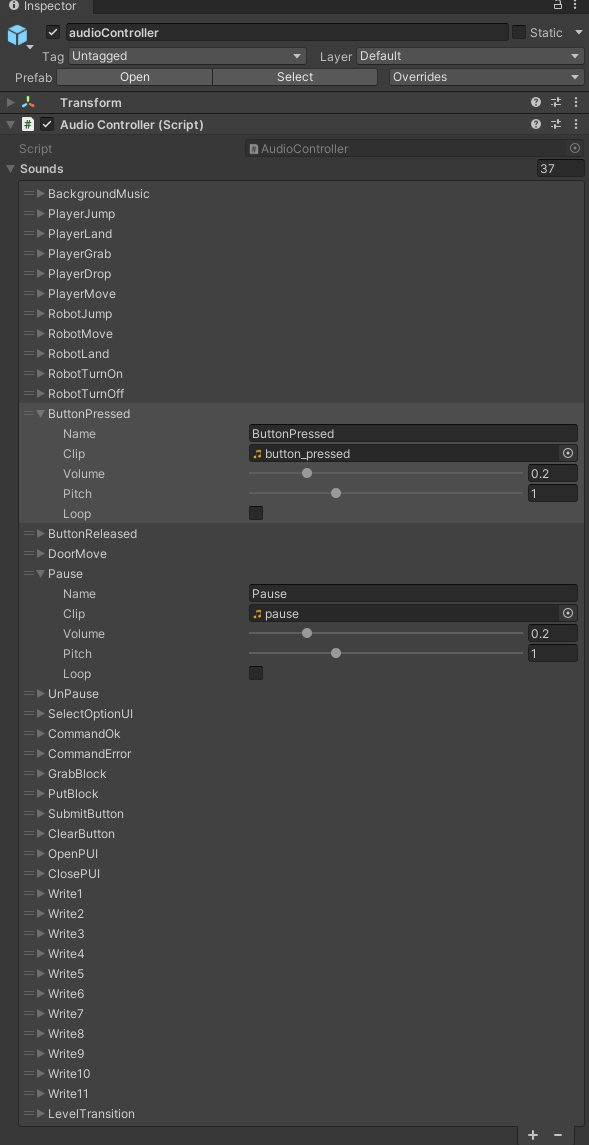
Task: Collapse the Pause sound entry
Action: (40, 573)
